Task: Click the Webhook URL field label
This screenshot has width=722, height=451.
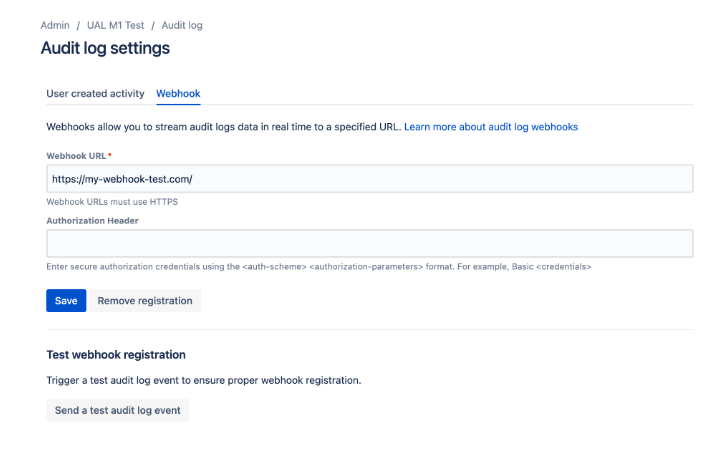Action: 76,156
